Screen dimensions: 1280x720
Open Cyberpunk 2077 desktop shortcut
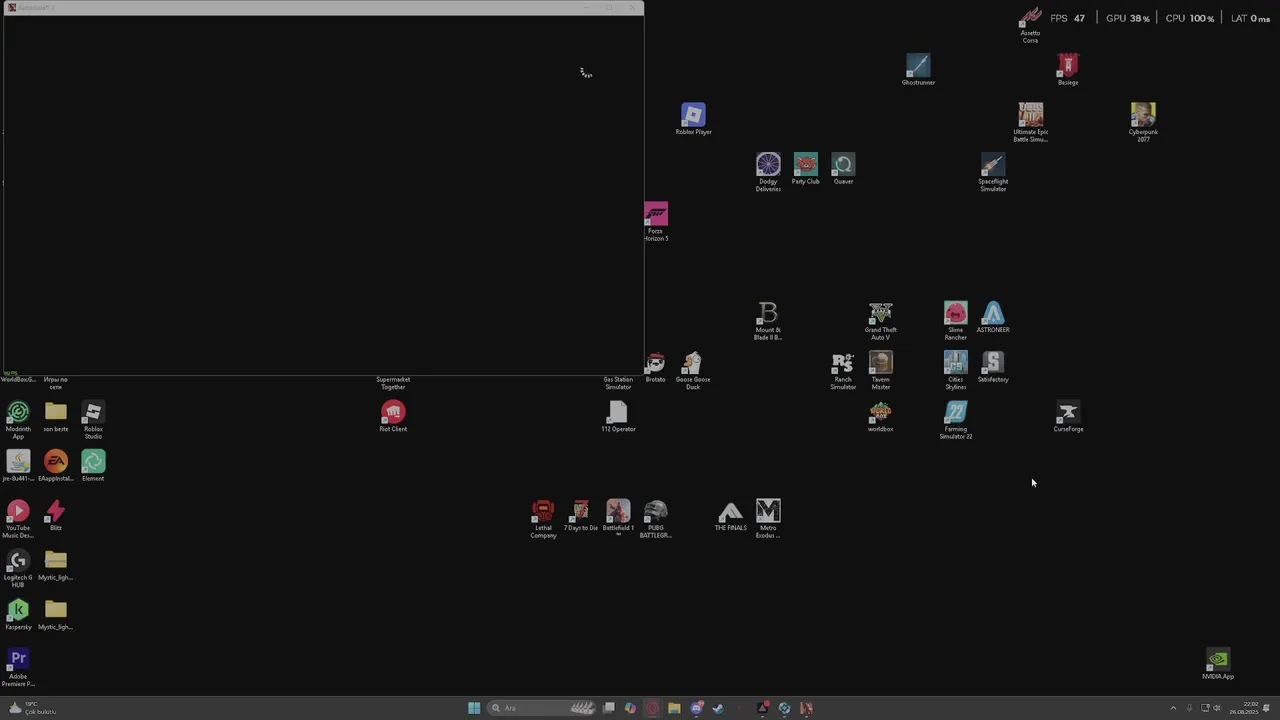point(1143,122)
